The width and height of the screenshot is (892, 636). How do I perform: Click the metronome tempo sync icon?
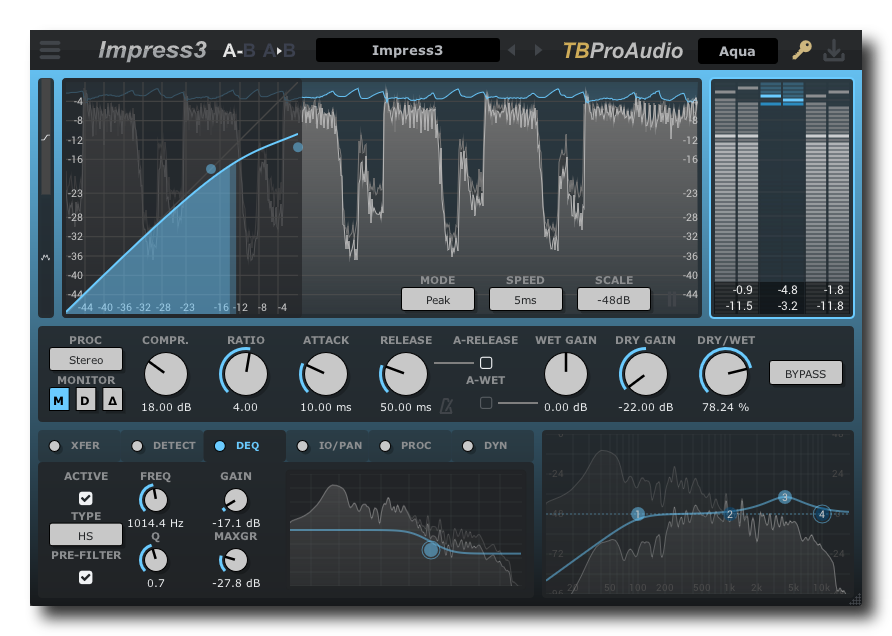447,406
